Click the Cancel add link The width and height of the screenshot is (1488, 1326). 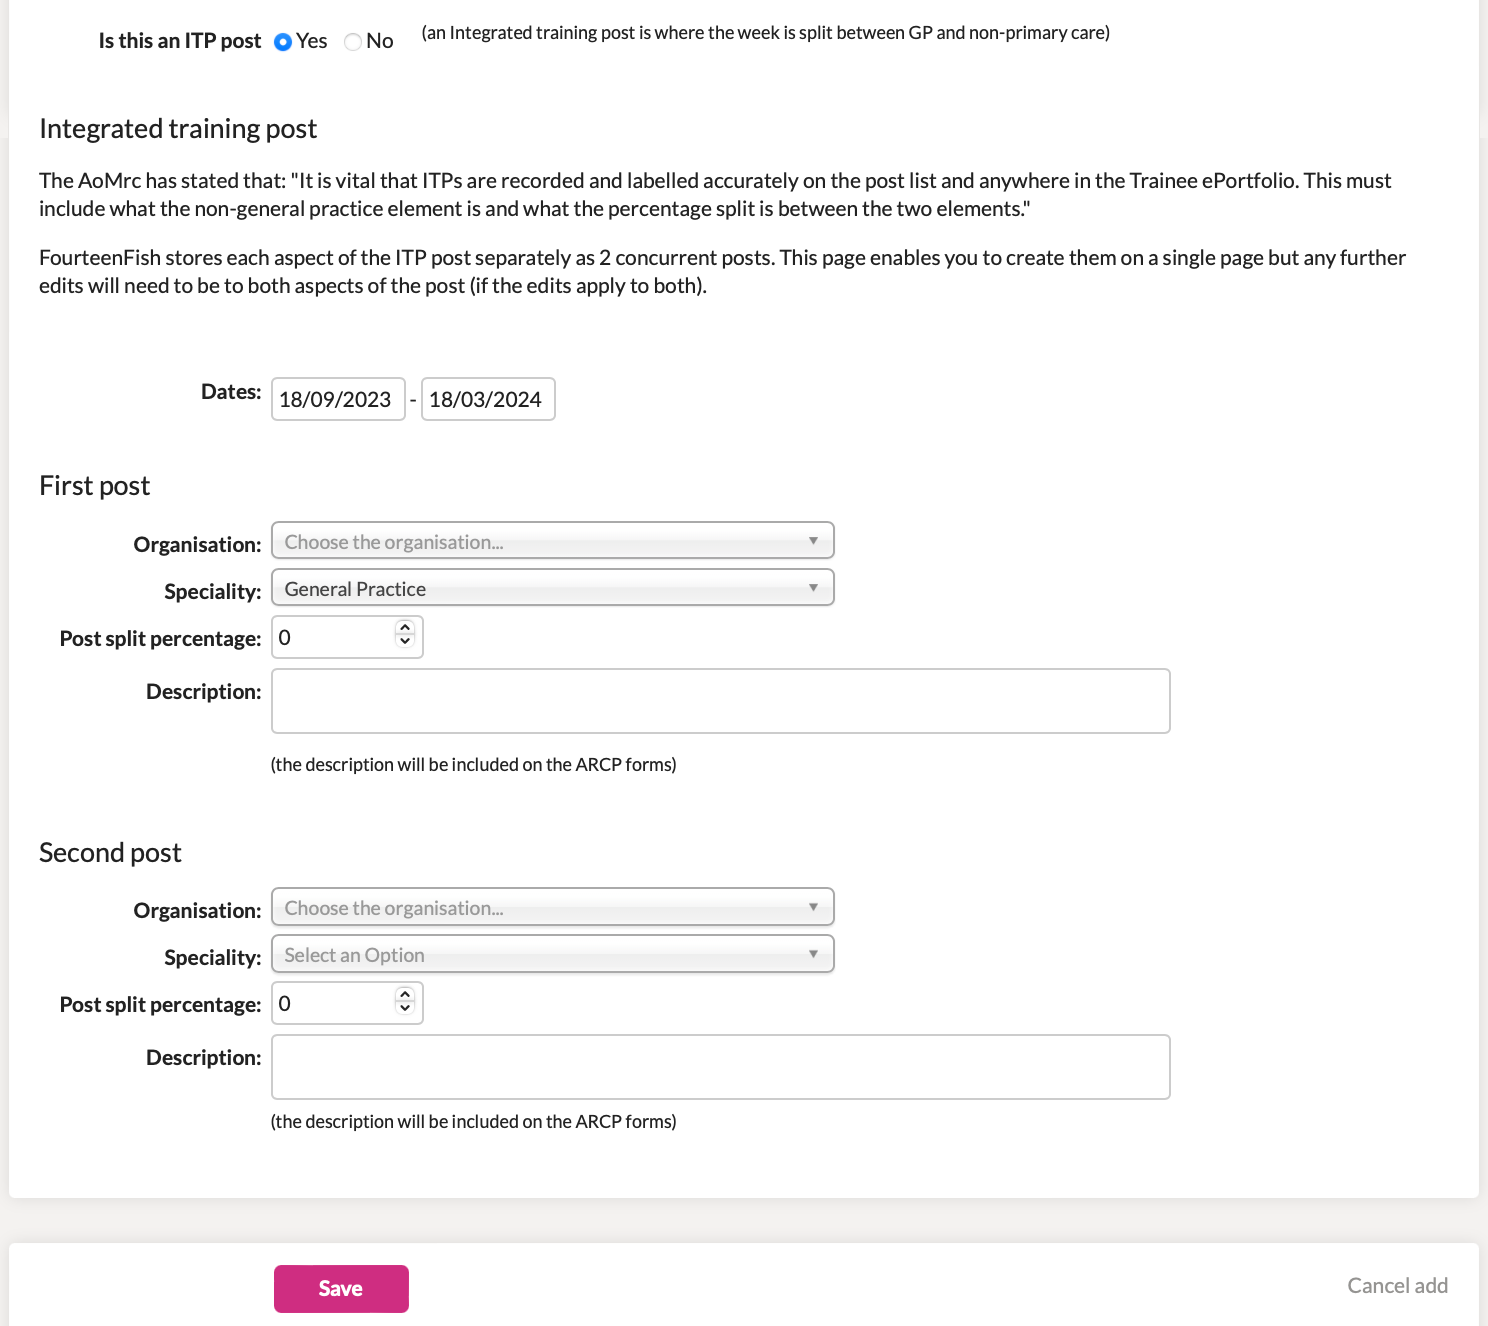coord(1397,1286)
